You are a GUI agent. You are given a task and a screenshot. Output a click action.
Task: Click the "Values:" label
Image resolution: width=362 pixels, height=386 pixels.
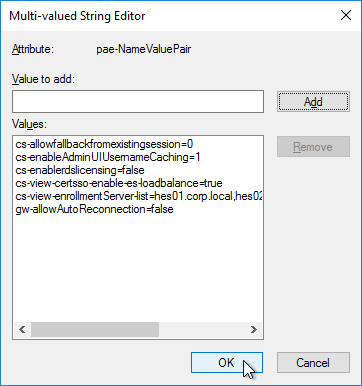[29, 124]
